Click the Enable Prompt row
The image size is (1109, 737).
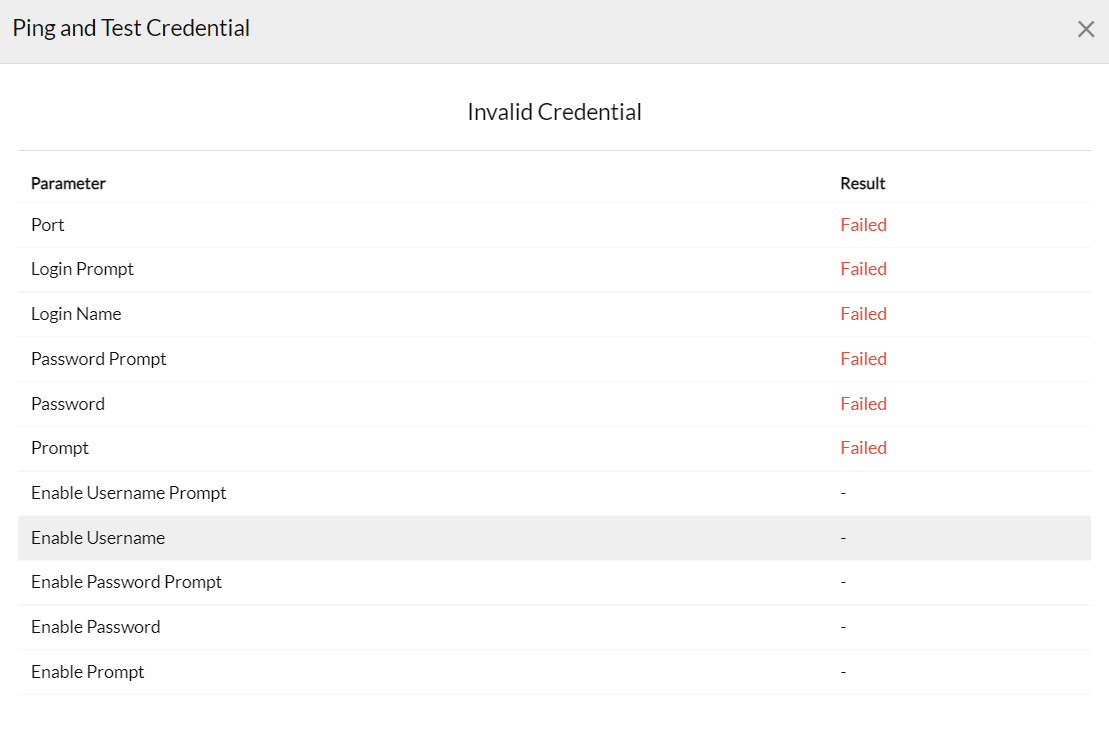pos(88,672)
